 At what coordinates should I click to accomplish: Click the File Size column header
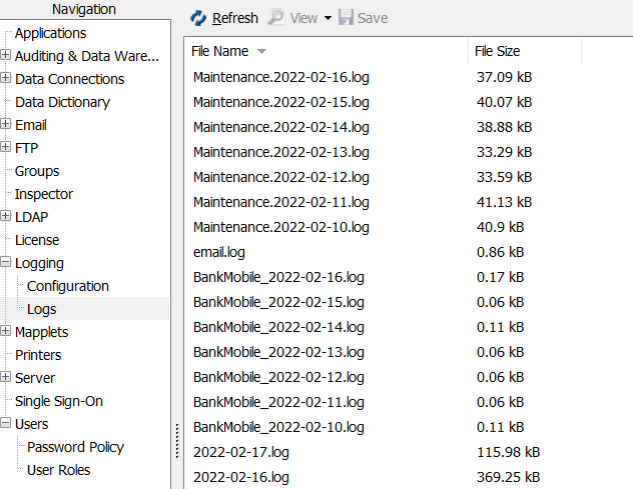point(497,51)
